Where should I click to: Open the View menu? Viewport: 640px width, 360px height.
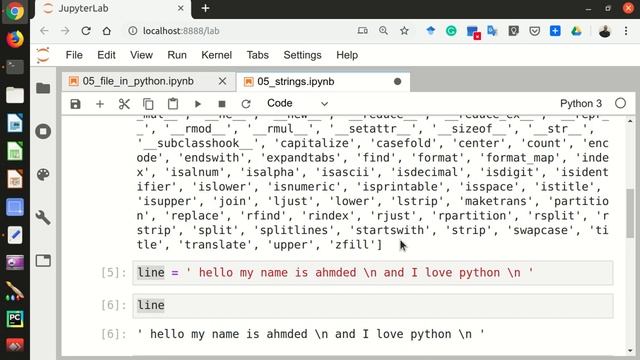click(141, 55)
